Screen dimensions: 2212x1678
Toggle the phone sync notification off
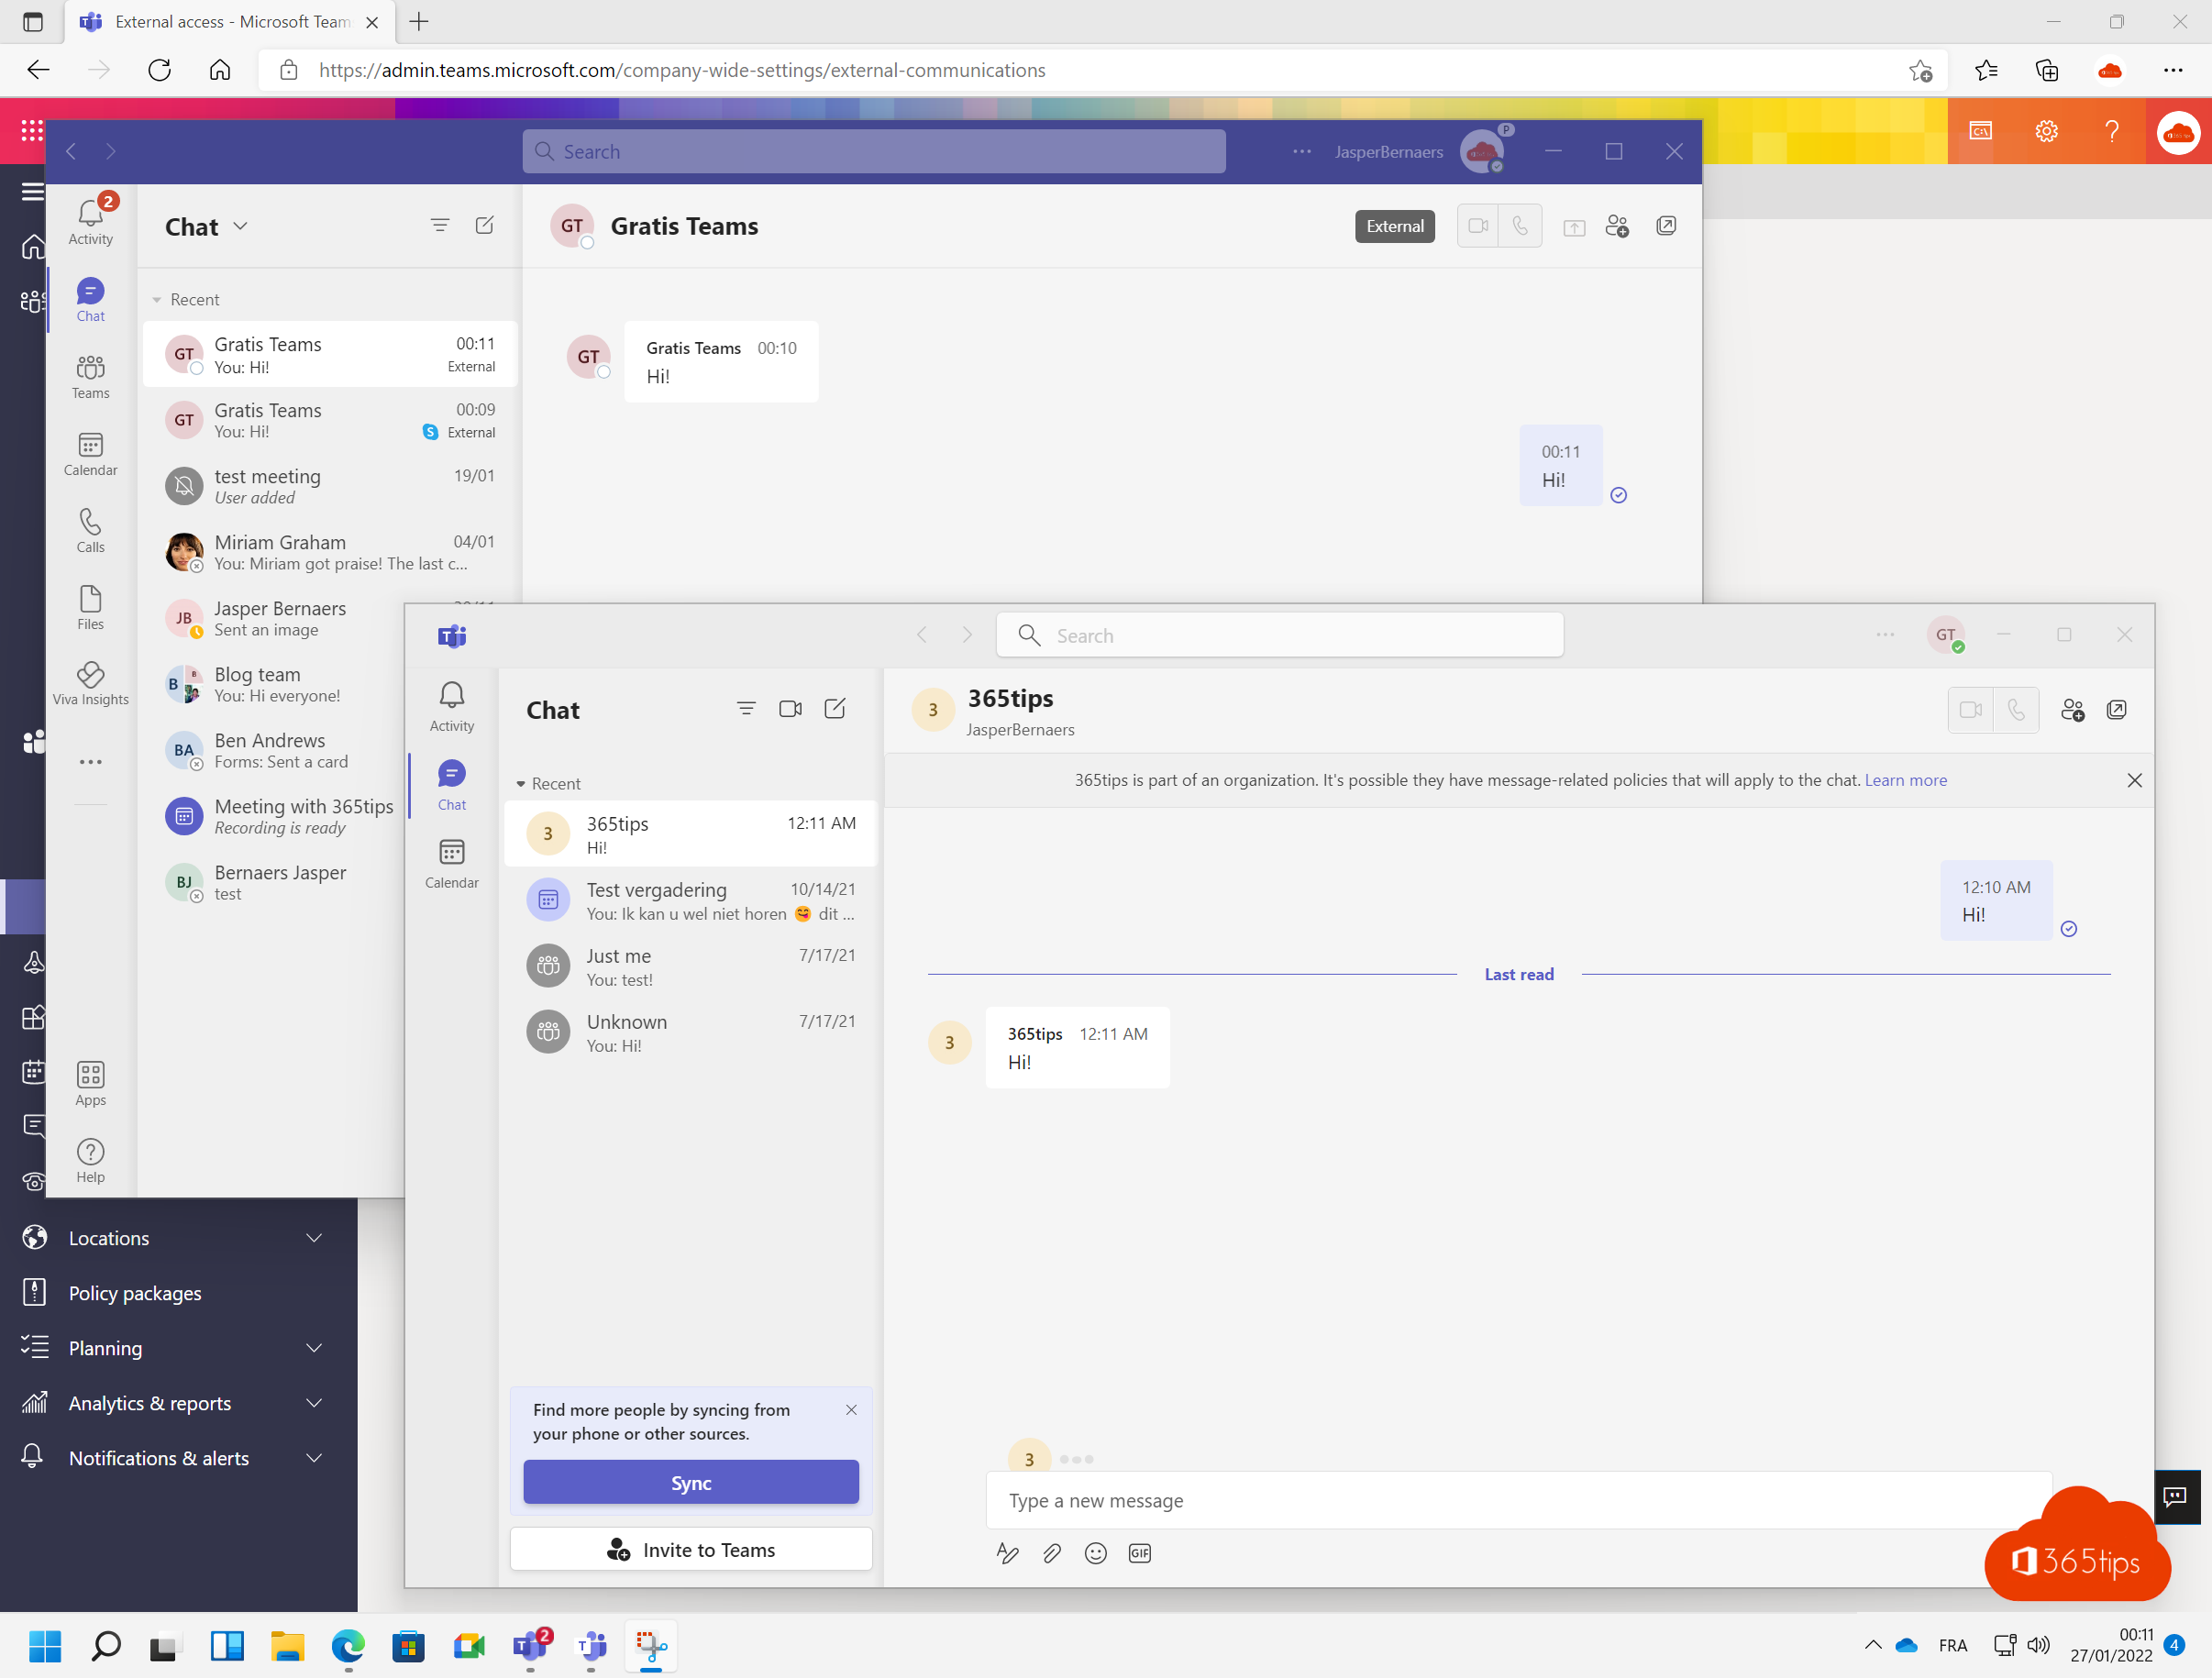point(851,1410)
